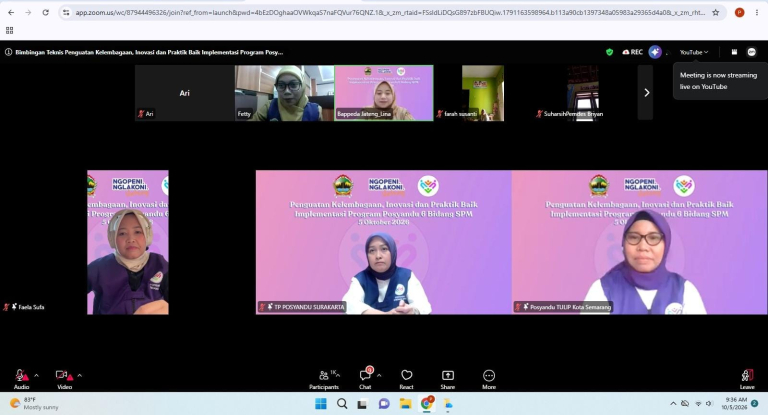Image resolution: width=768 pixels, height=415 pixels.
Task: Open the Participants panel
Action: tap(323, 379)
